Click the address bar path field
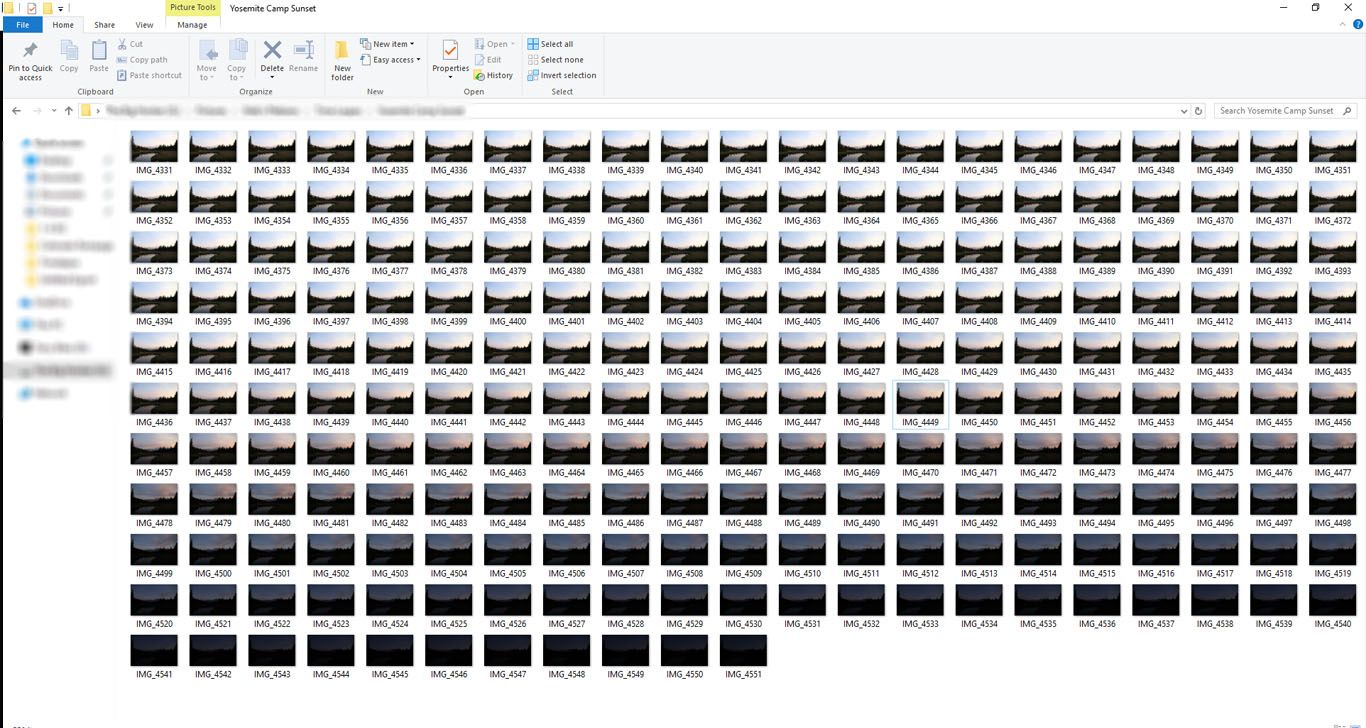 (x=633, y=111)
